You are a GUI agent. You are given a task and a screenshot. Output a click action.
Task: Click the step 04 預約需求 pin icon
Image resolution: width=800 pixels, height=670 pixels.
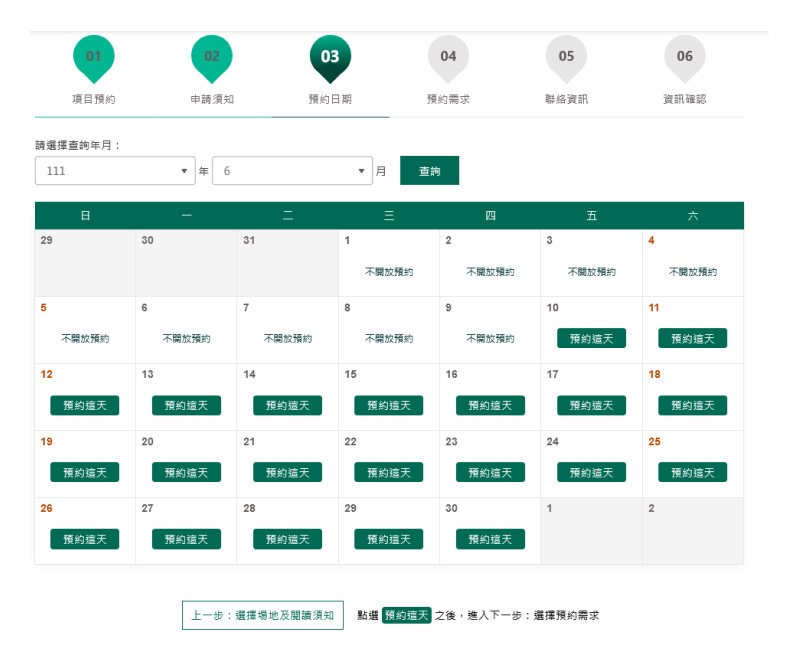click(x=448, y=57)
